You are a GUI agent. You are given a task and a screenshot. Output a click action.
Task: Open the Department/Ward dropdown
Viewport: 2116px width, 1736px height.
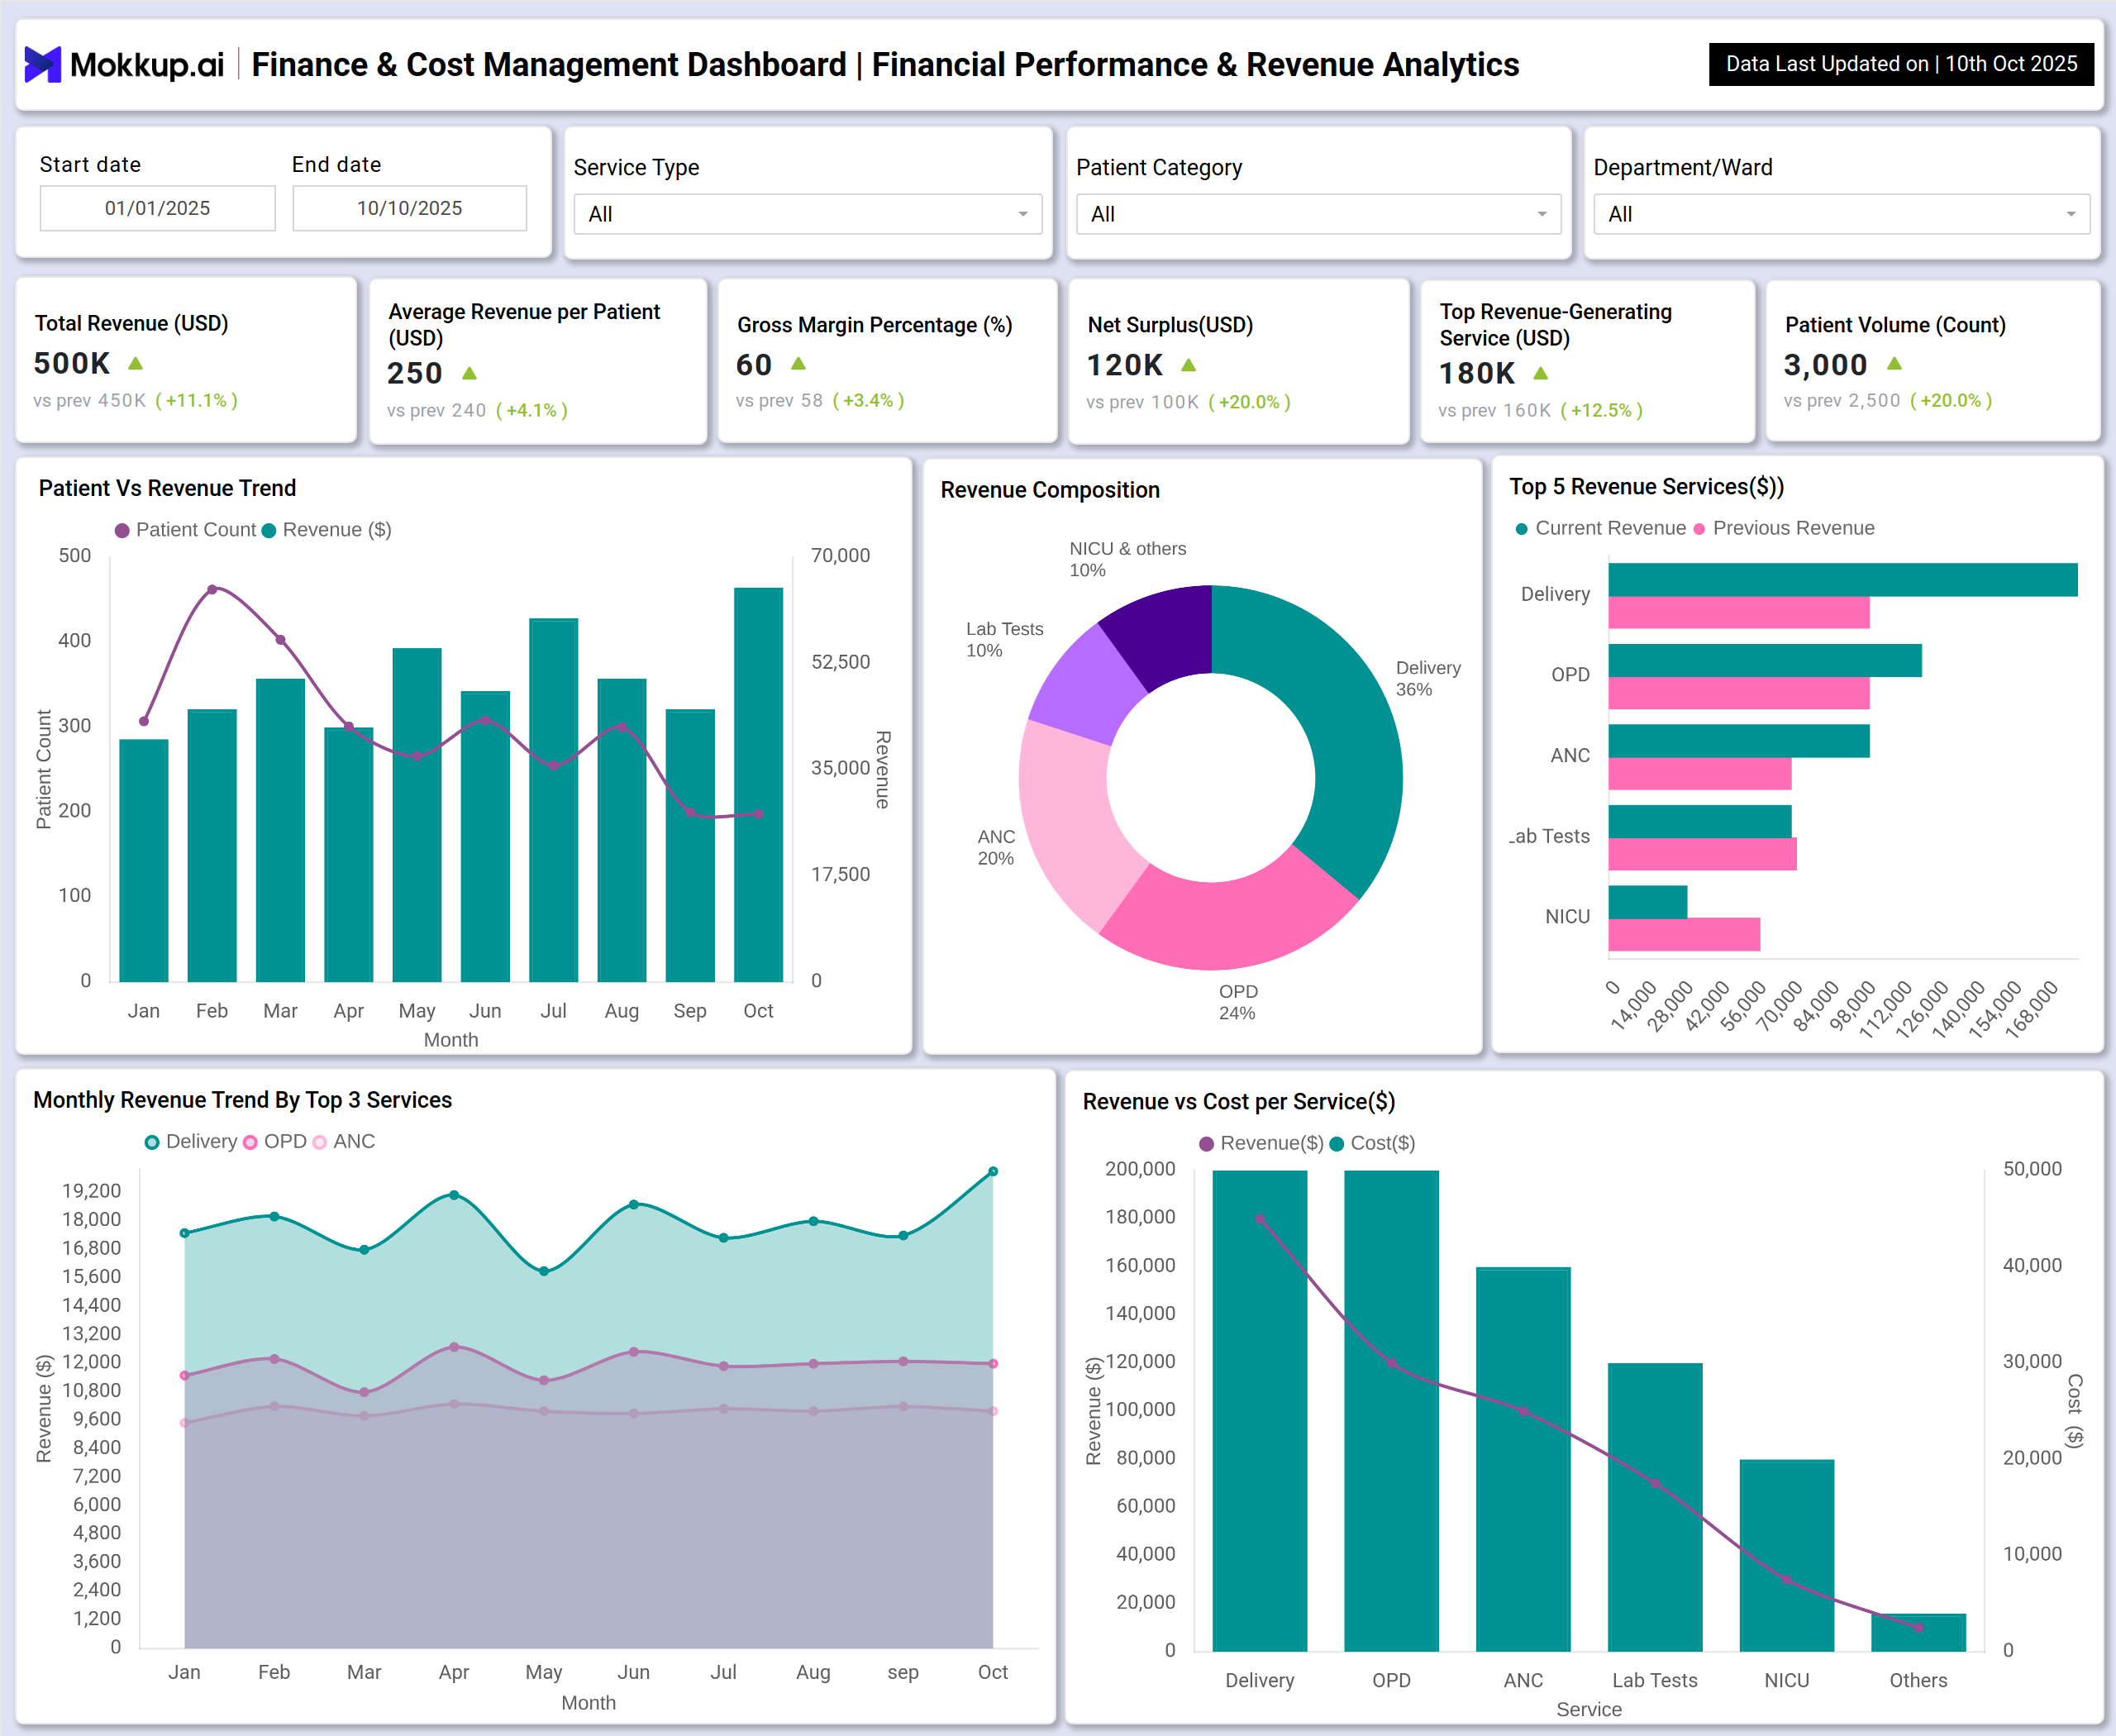click(x=1841, y=214)
